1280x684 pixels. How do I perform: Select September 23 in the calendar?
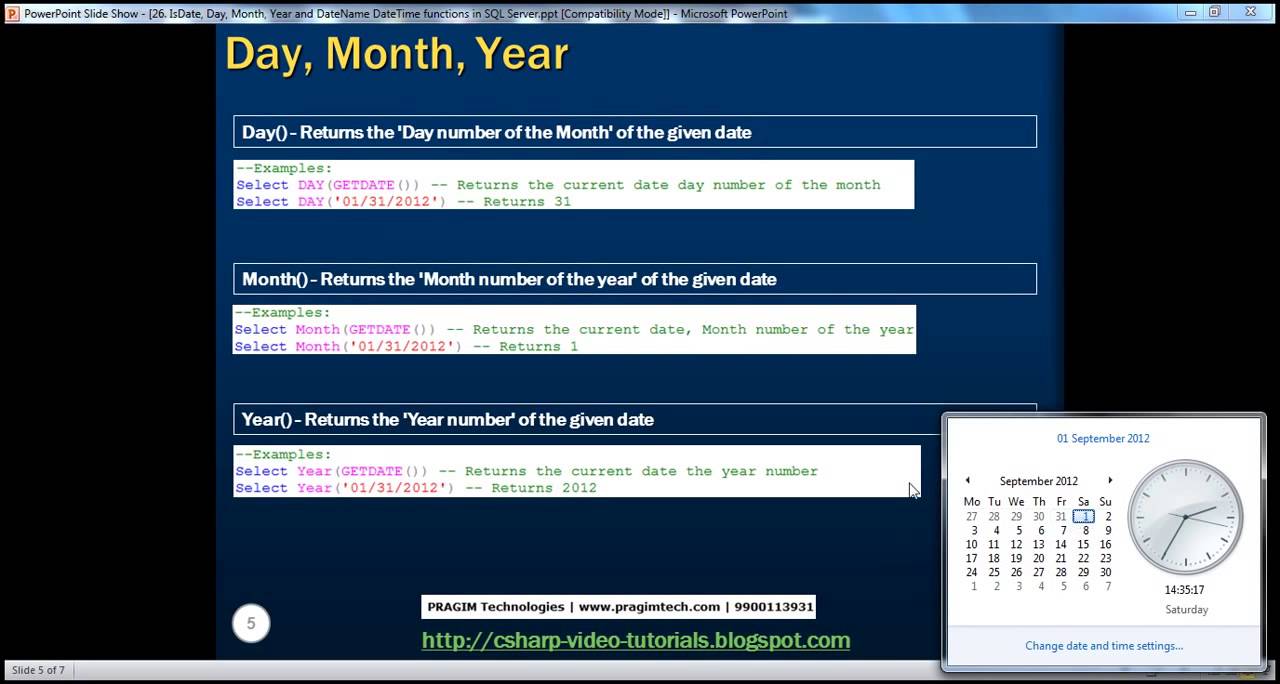pyautogui.click(x=1105, y=559)
